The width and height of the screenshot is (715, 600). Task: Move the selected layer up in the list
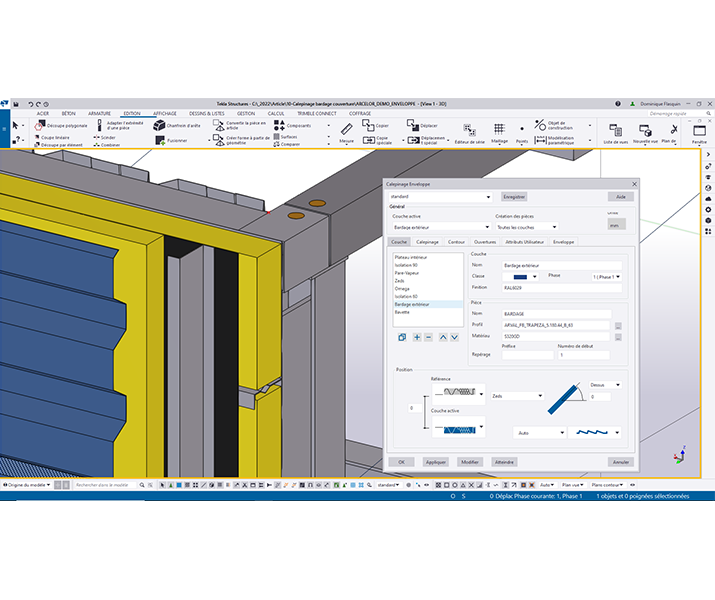(x=443, y=338)
